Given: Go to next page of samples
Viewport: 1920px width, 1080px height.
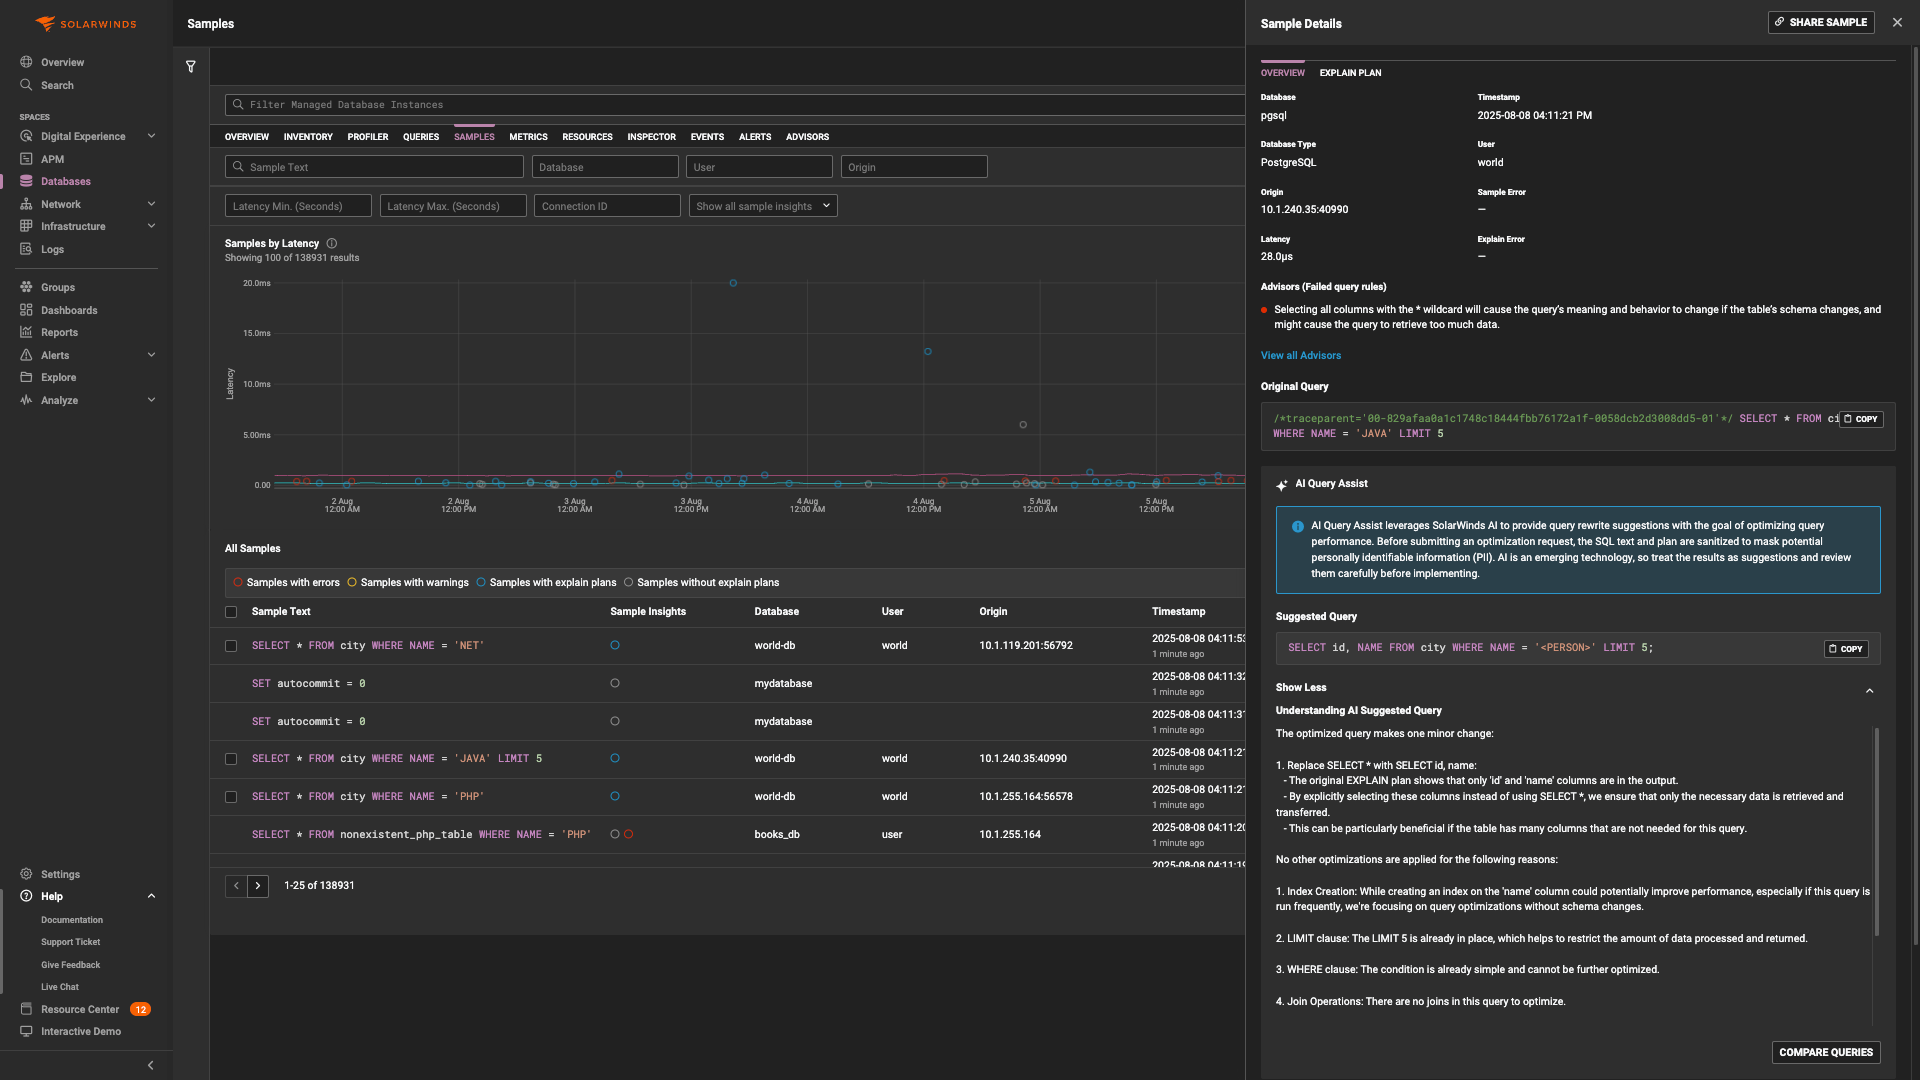Looking at the screenshot, I should (258, 886).
